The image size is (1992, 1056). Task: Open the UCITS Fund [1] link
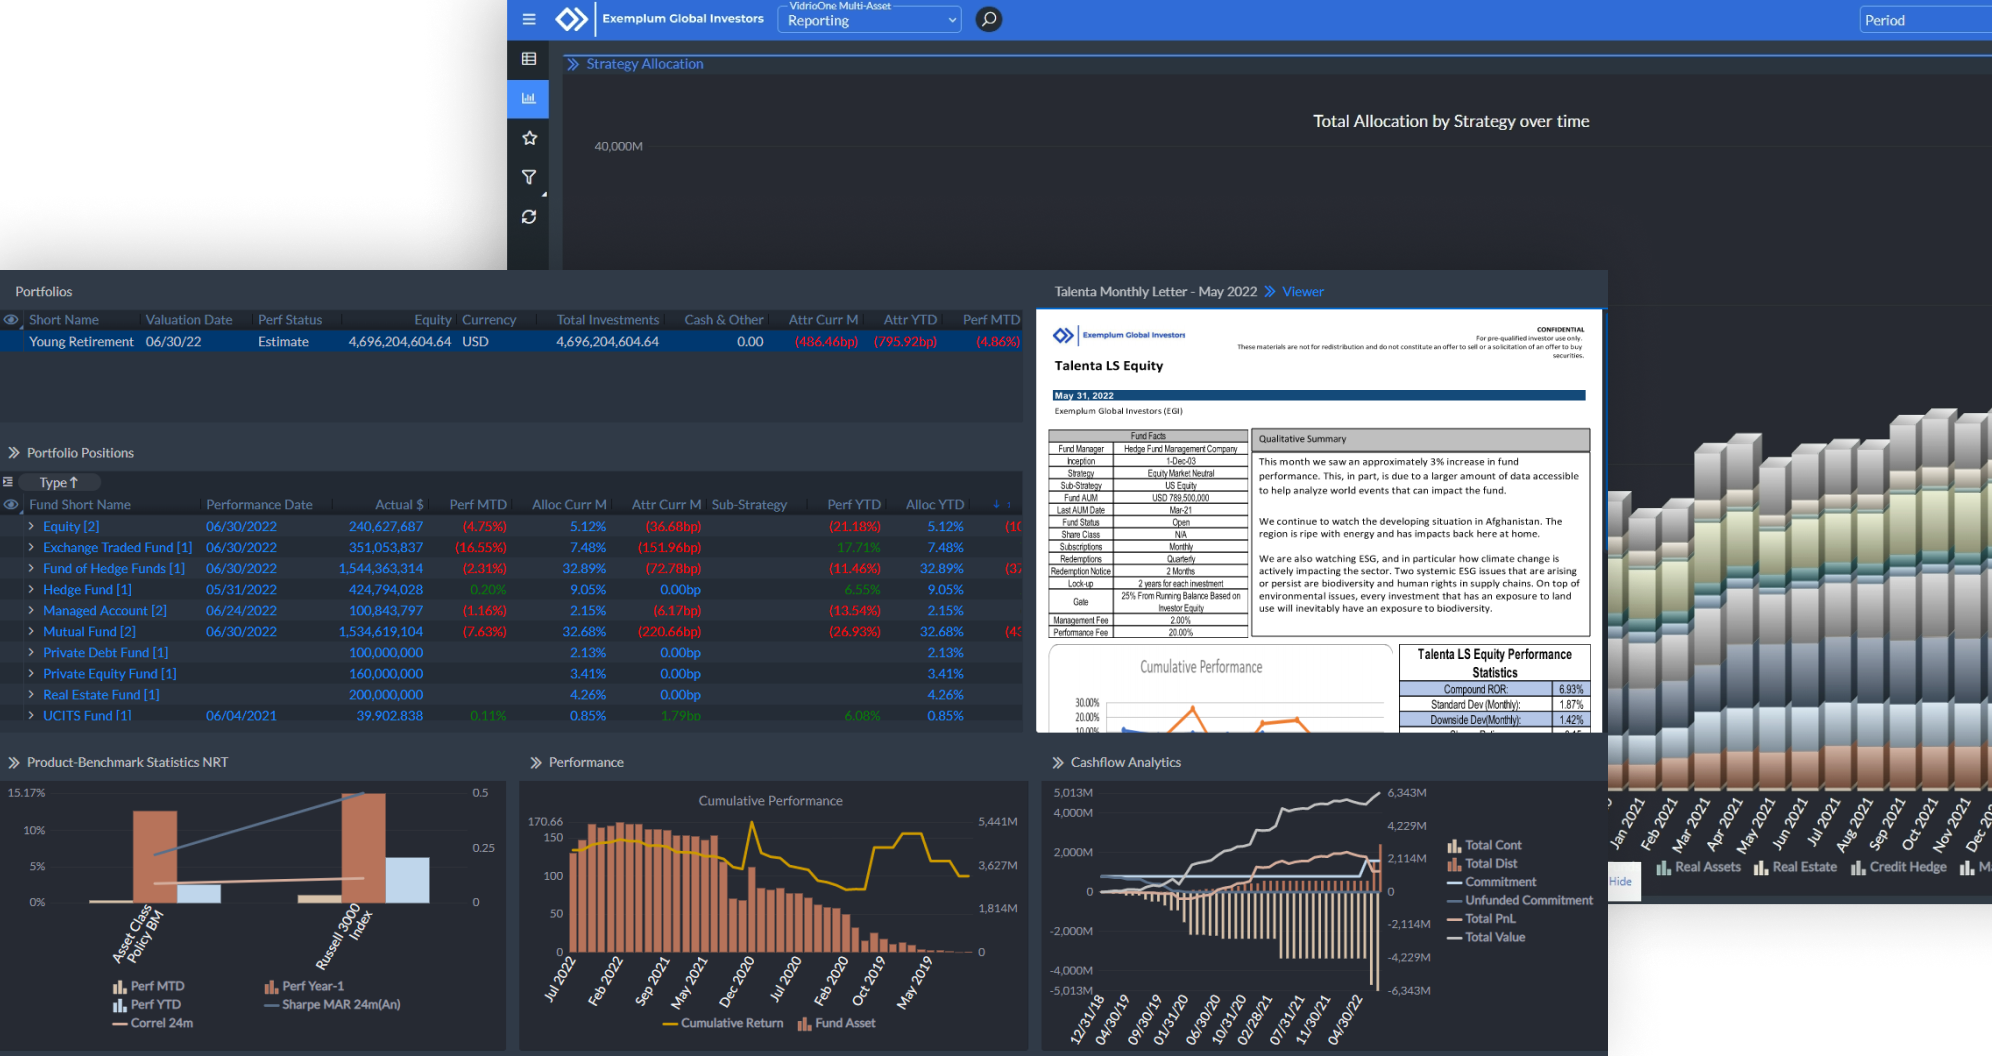click(87, 716)
